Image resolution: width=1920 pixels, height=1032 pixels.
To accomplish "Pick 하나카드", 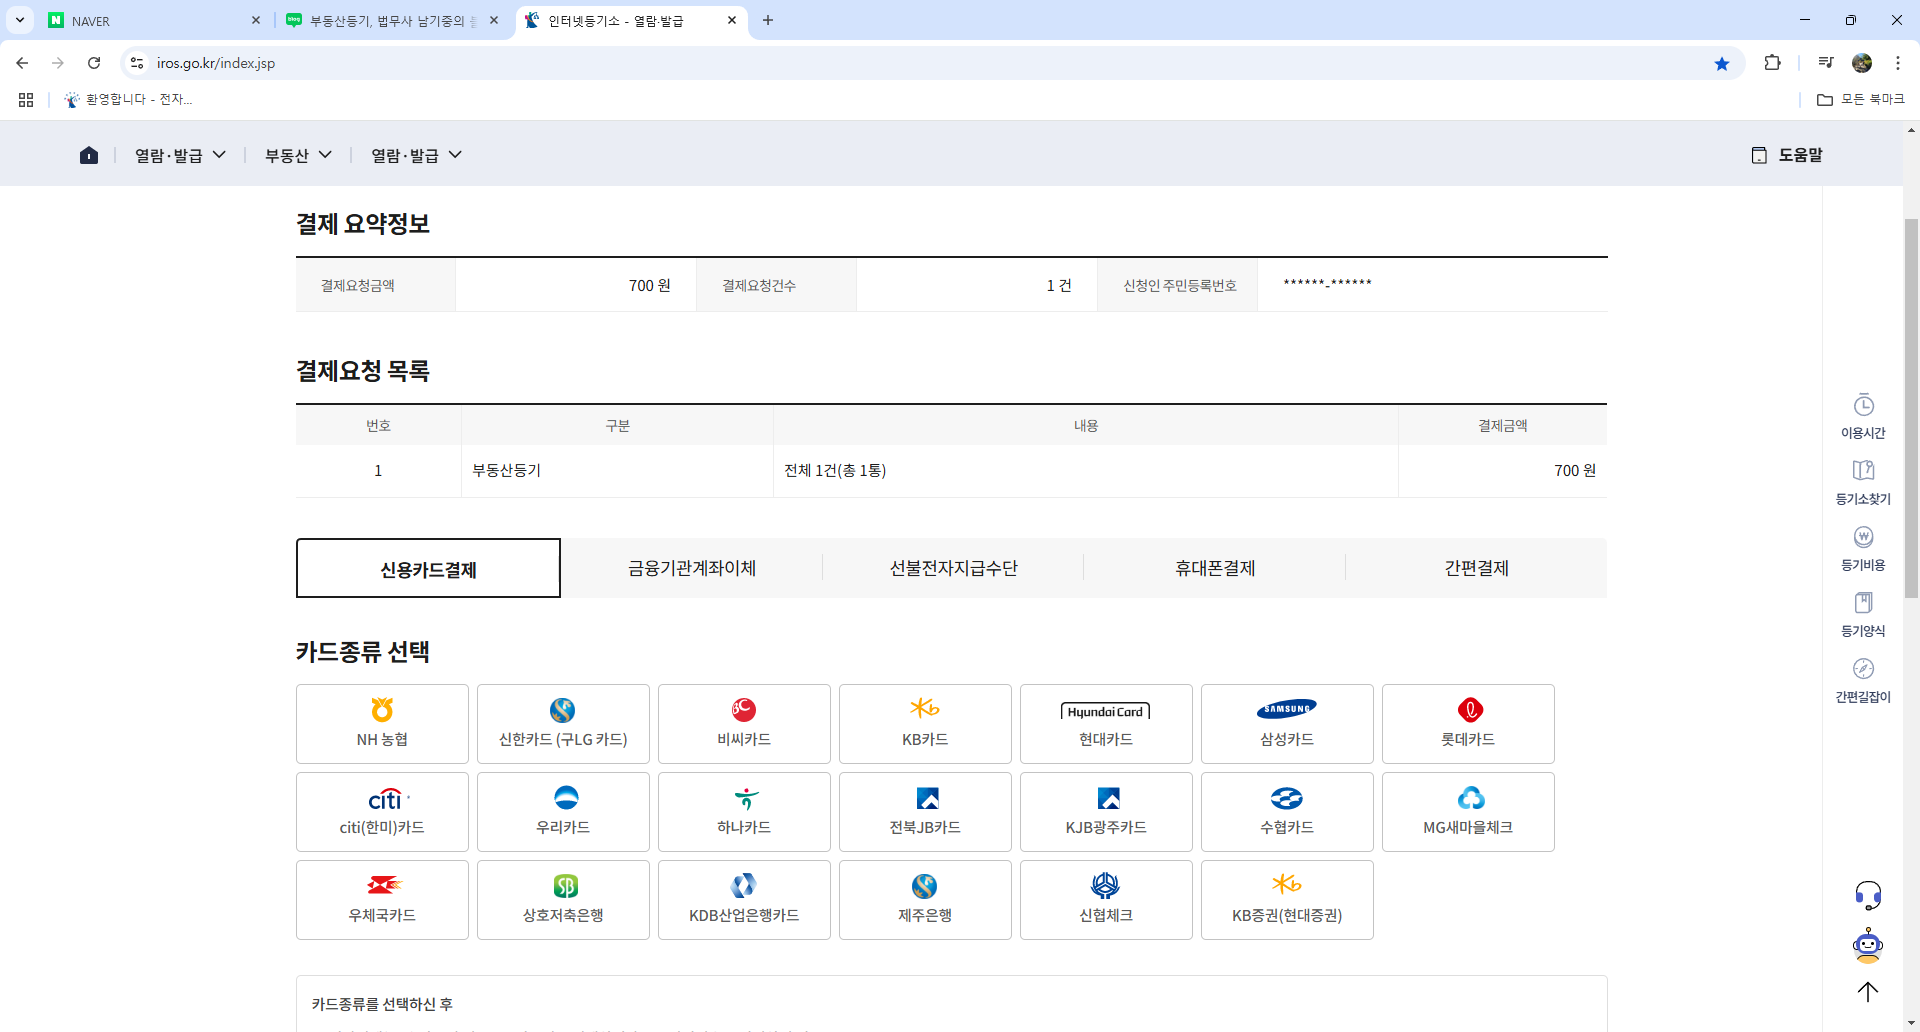I will pos(744,812).
